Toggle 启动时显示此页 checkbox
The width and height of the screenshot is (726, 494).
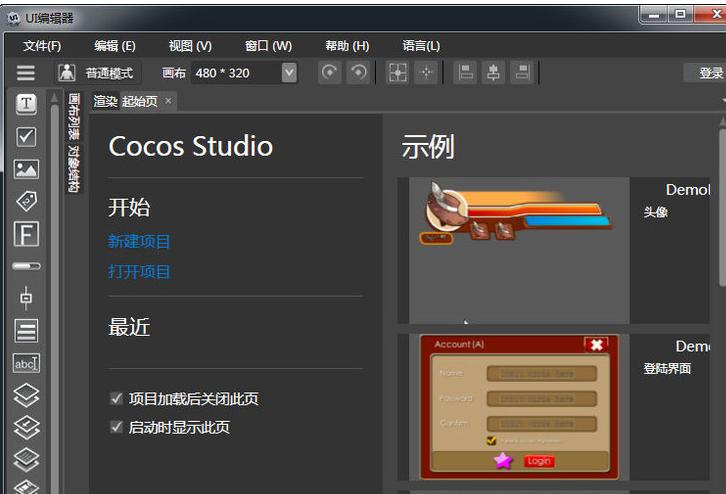click(116, 427)
